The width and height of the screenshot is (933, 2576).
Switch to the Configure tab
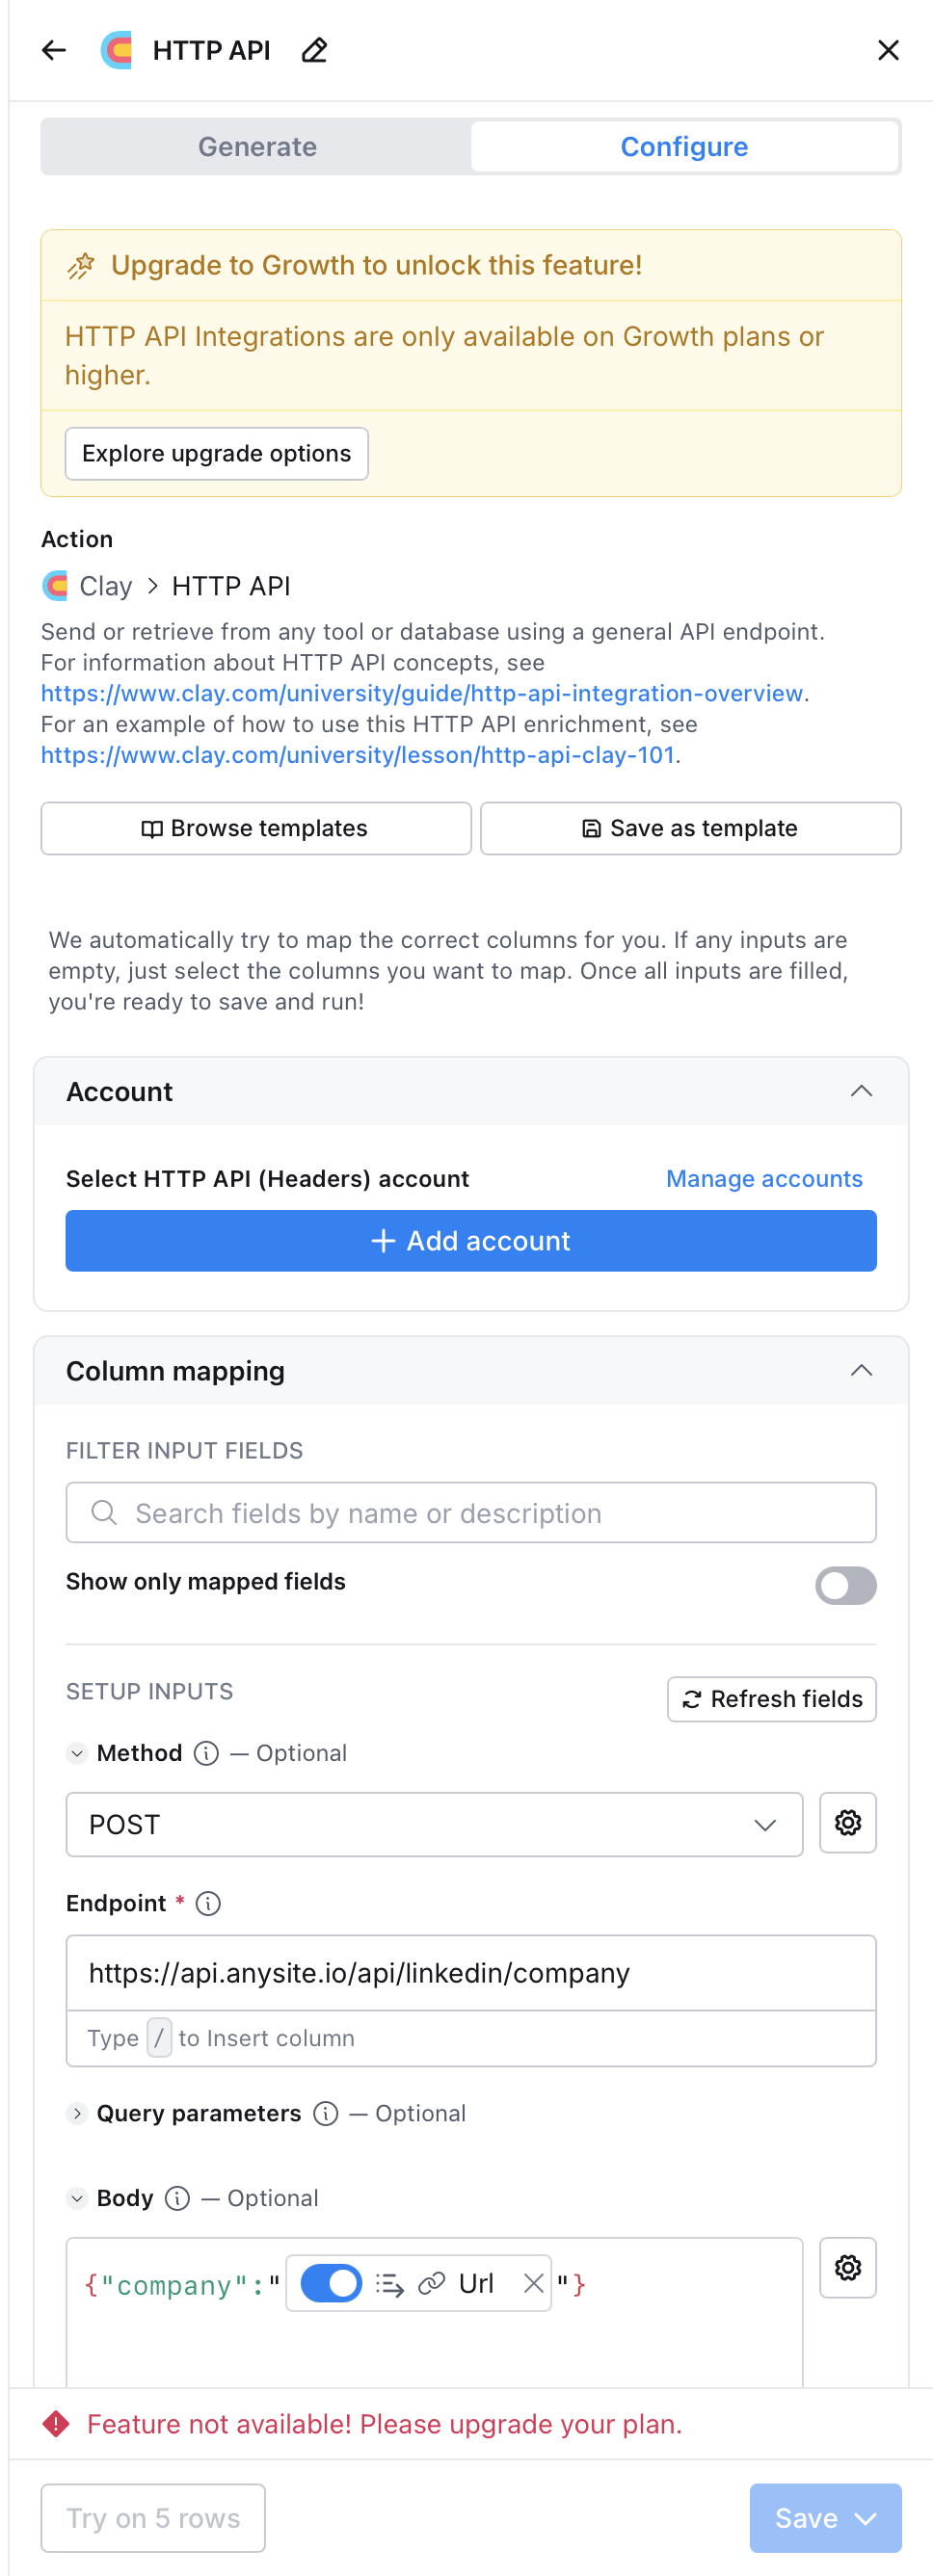coord(684,146)
